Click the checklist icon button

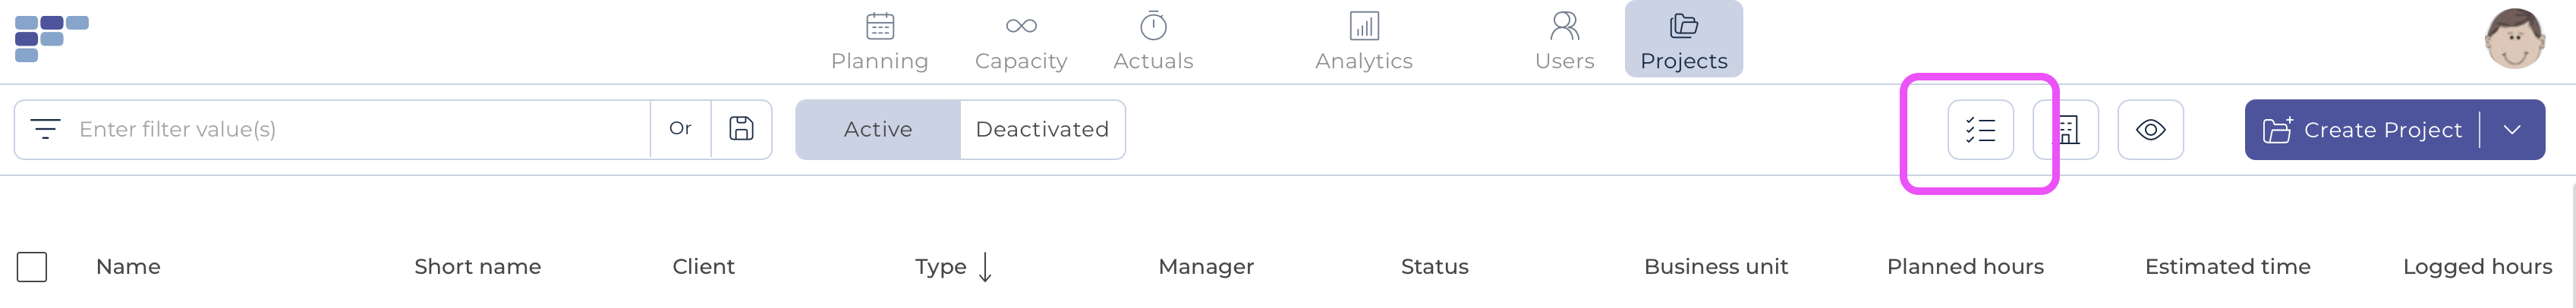[x=1980, y=130]
